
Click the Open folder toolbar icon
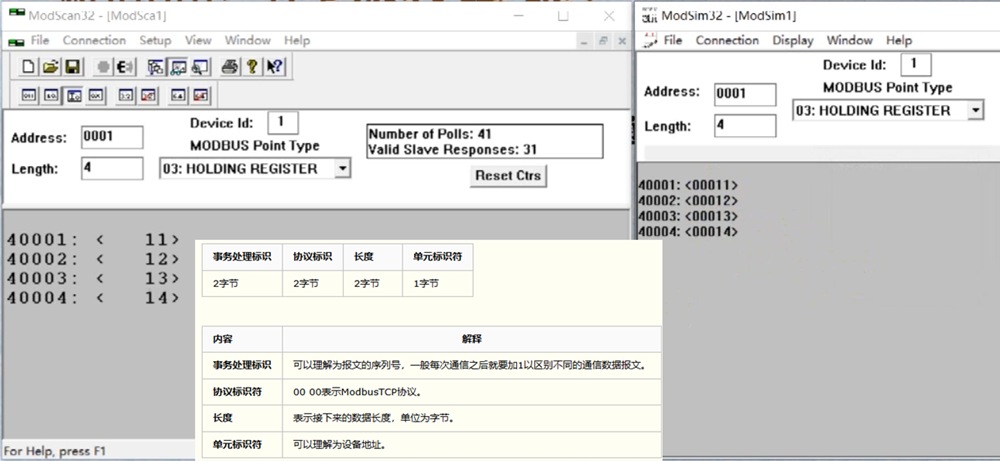tap(49, 67)
